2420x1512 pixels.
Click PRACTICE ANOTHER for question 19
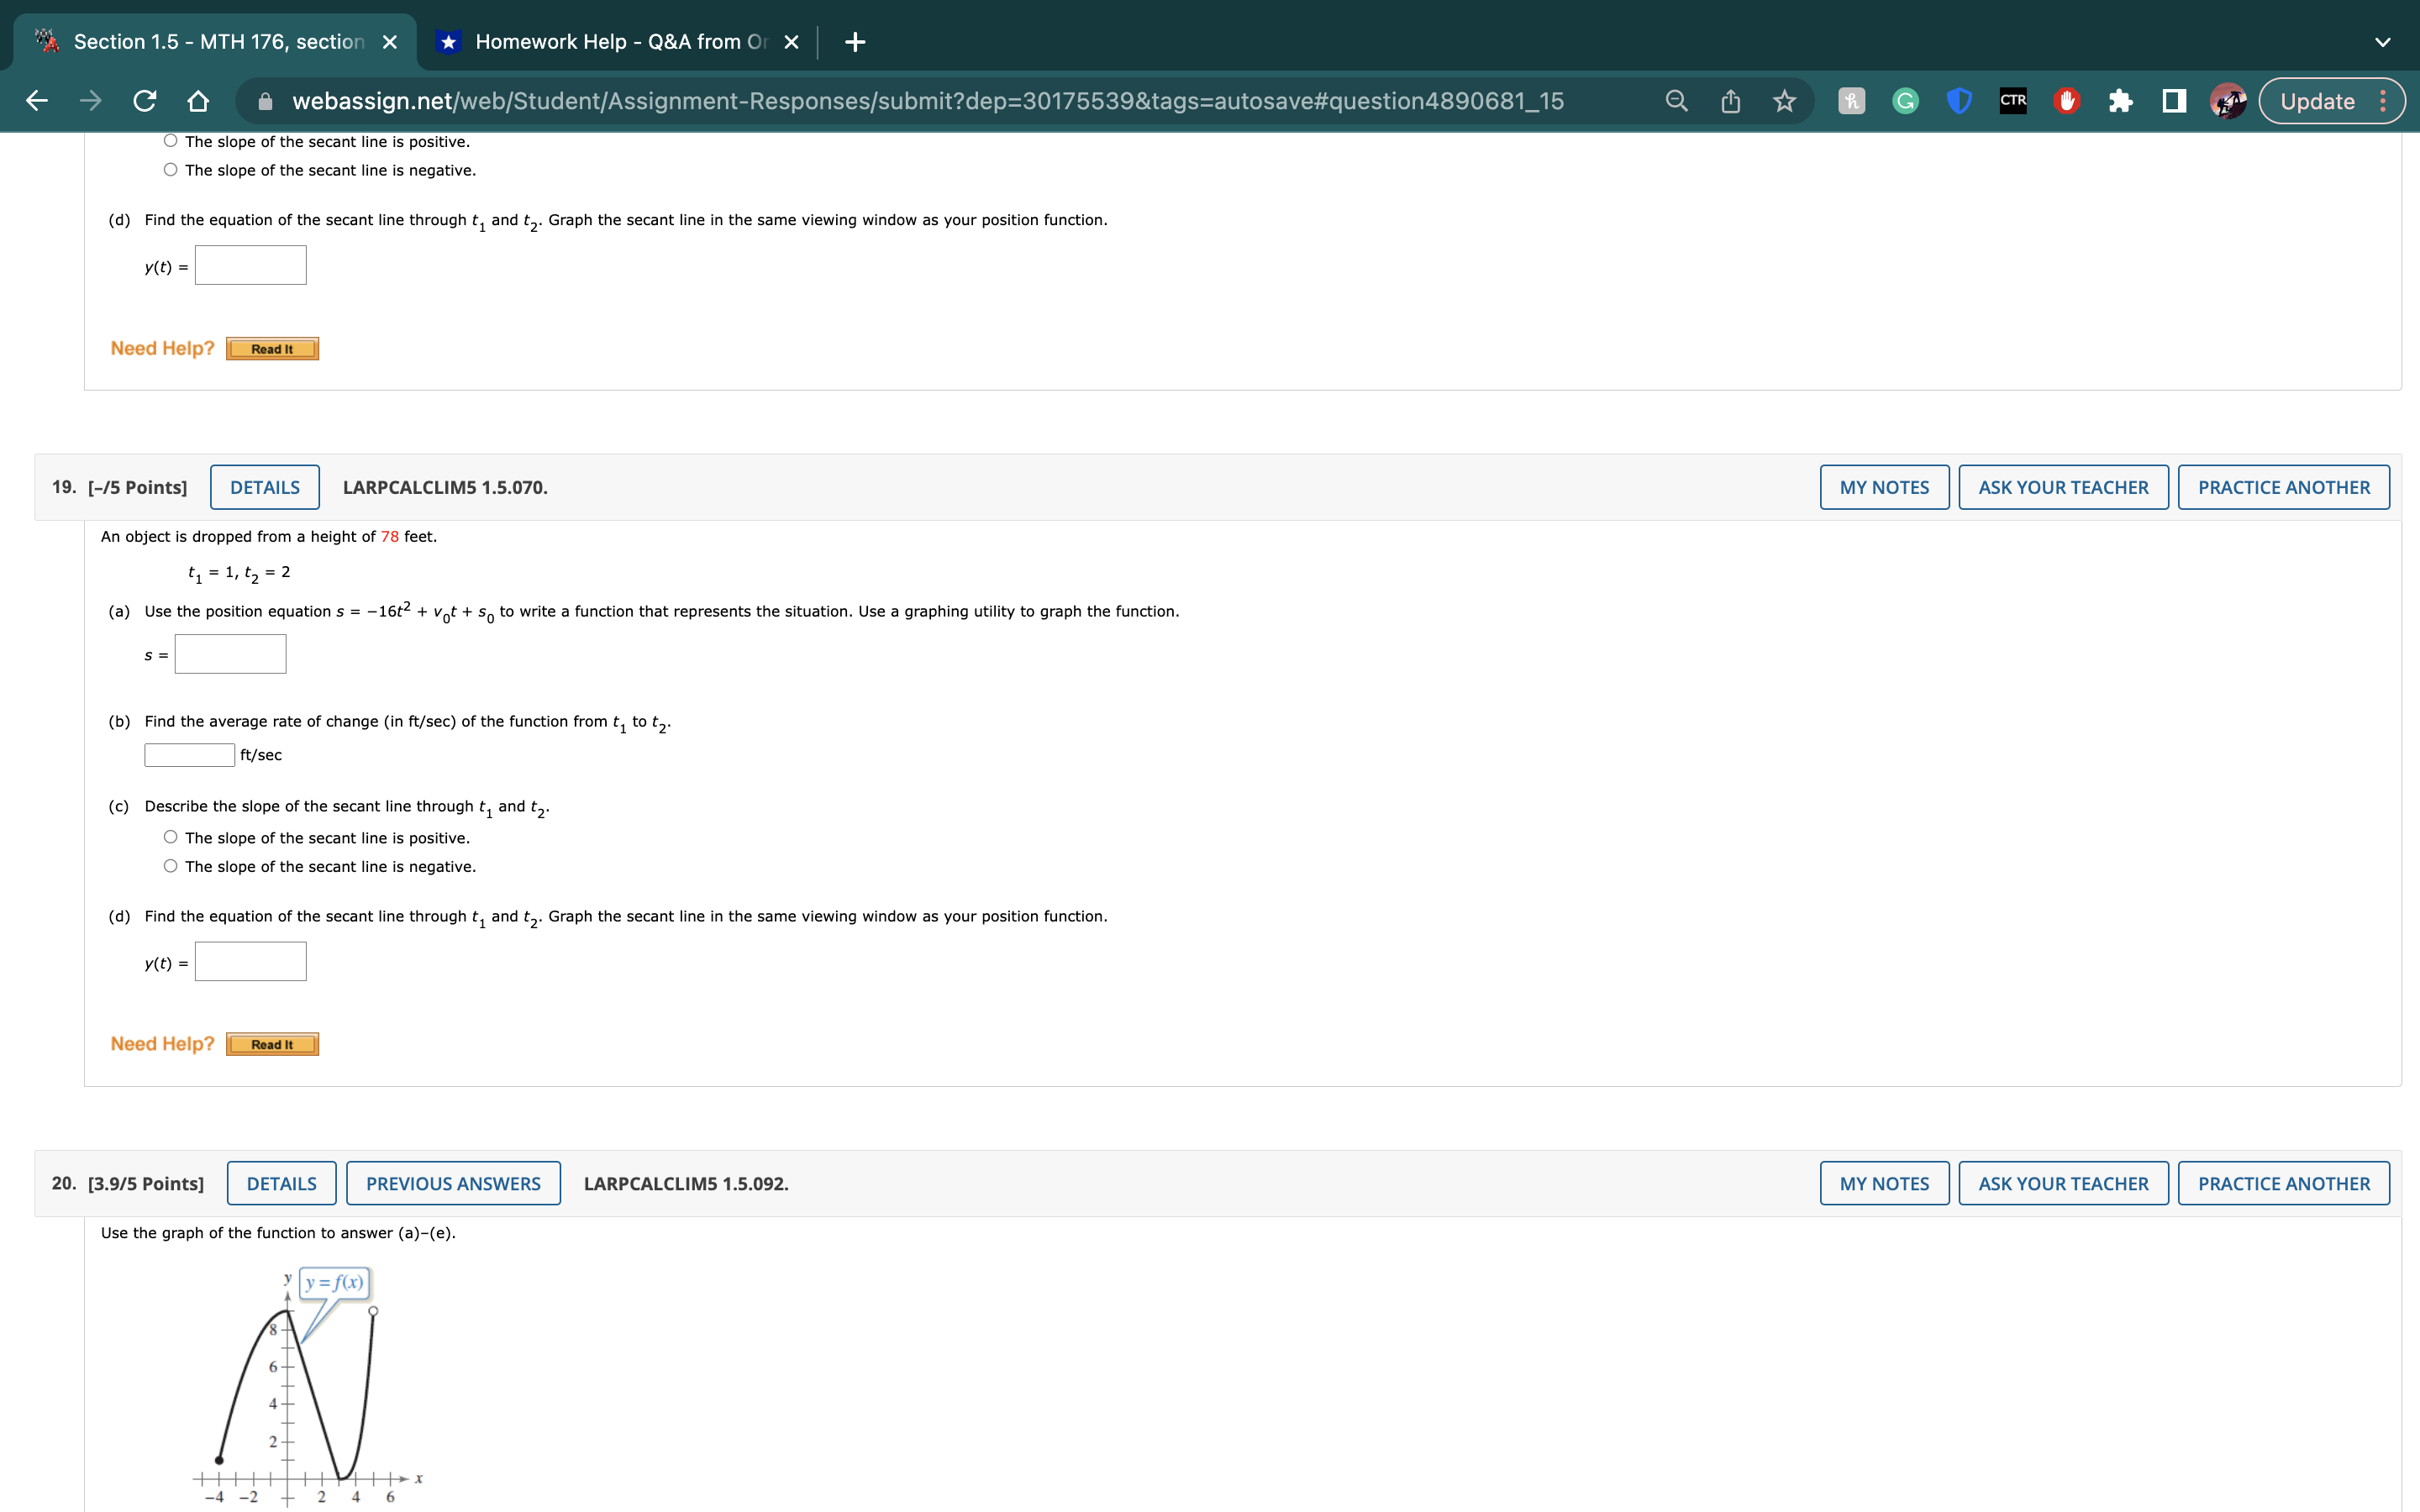[2284, 487]
